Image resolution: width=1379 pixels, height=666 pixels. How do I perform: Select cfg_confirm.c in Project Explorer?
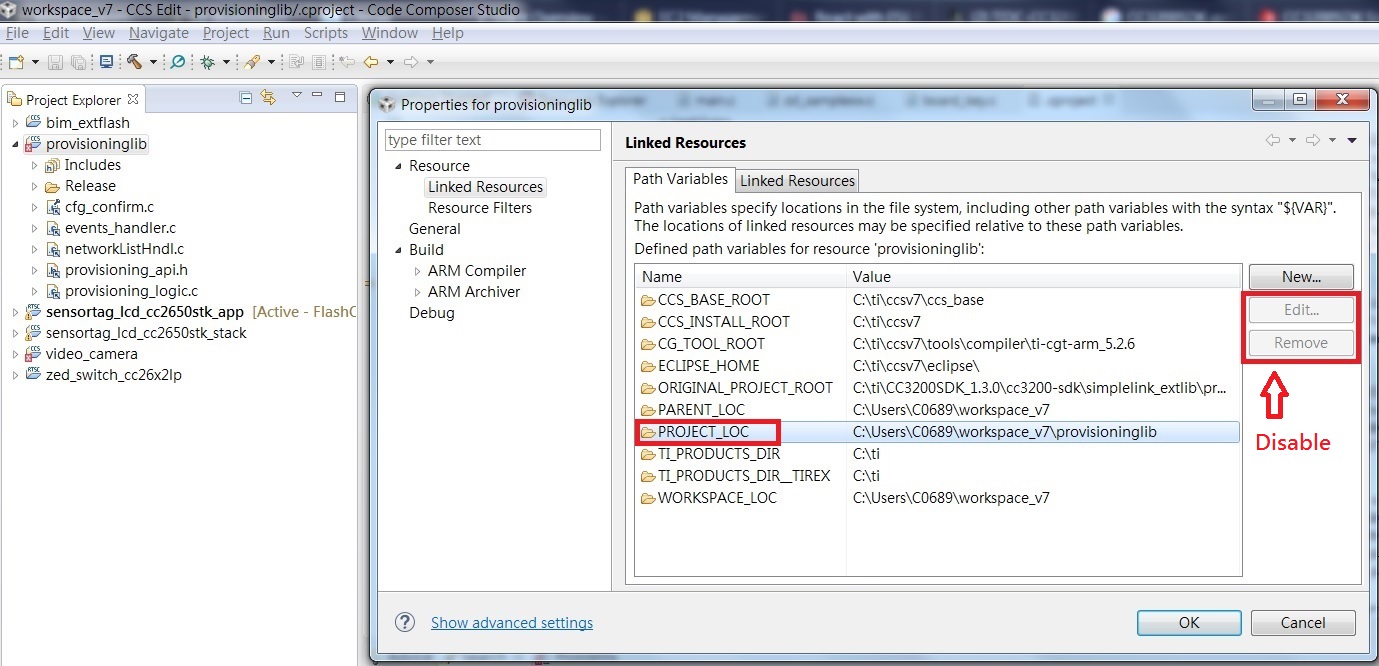point(109,207)
